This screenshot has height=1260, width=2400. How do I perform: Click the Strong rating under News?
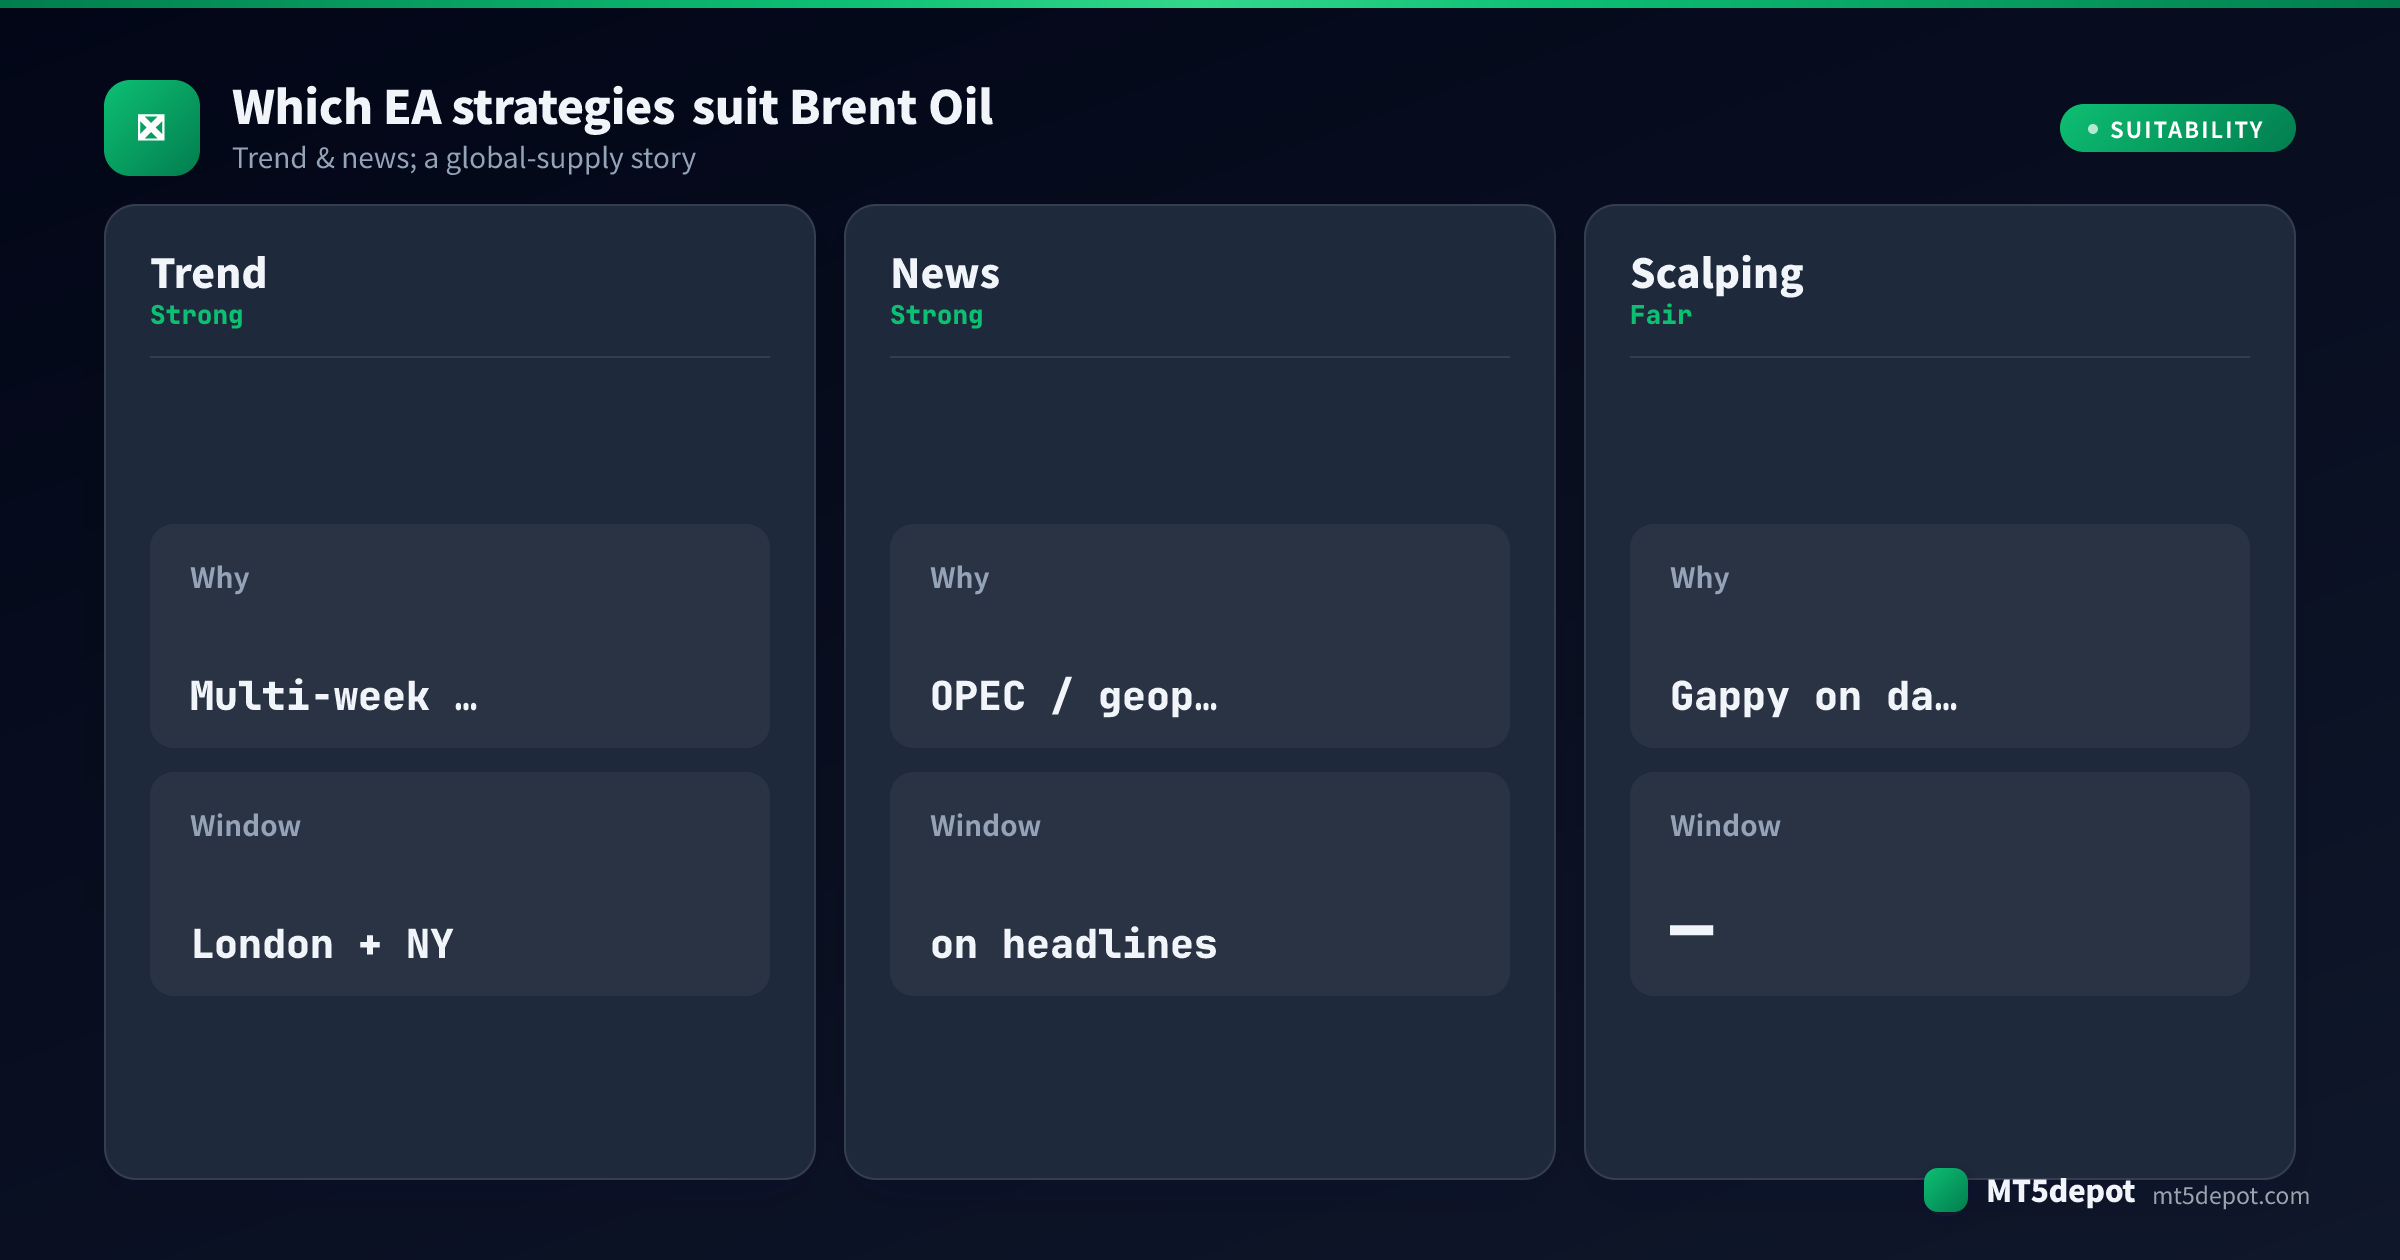click(x=937, y=315)
